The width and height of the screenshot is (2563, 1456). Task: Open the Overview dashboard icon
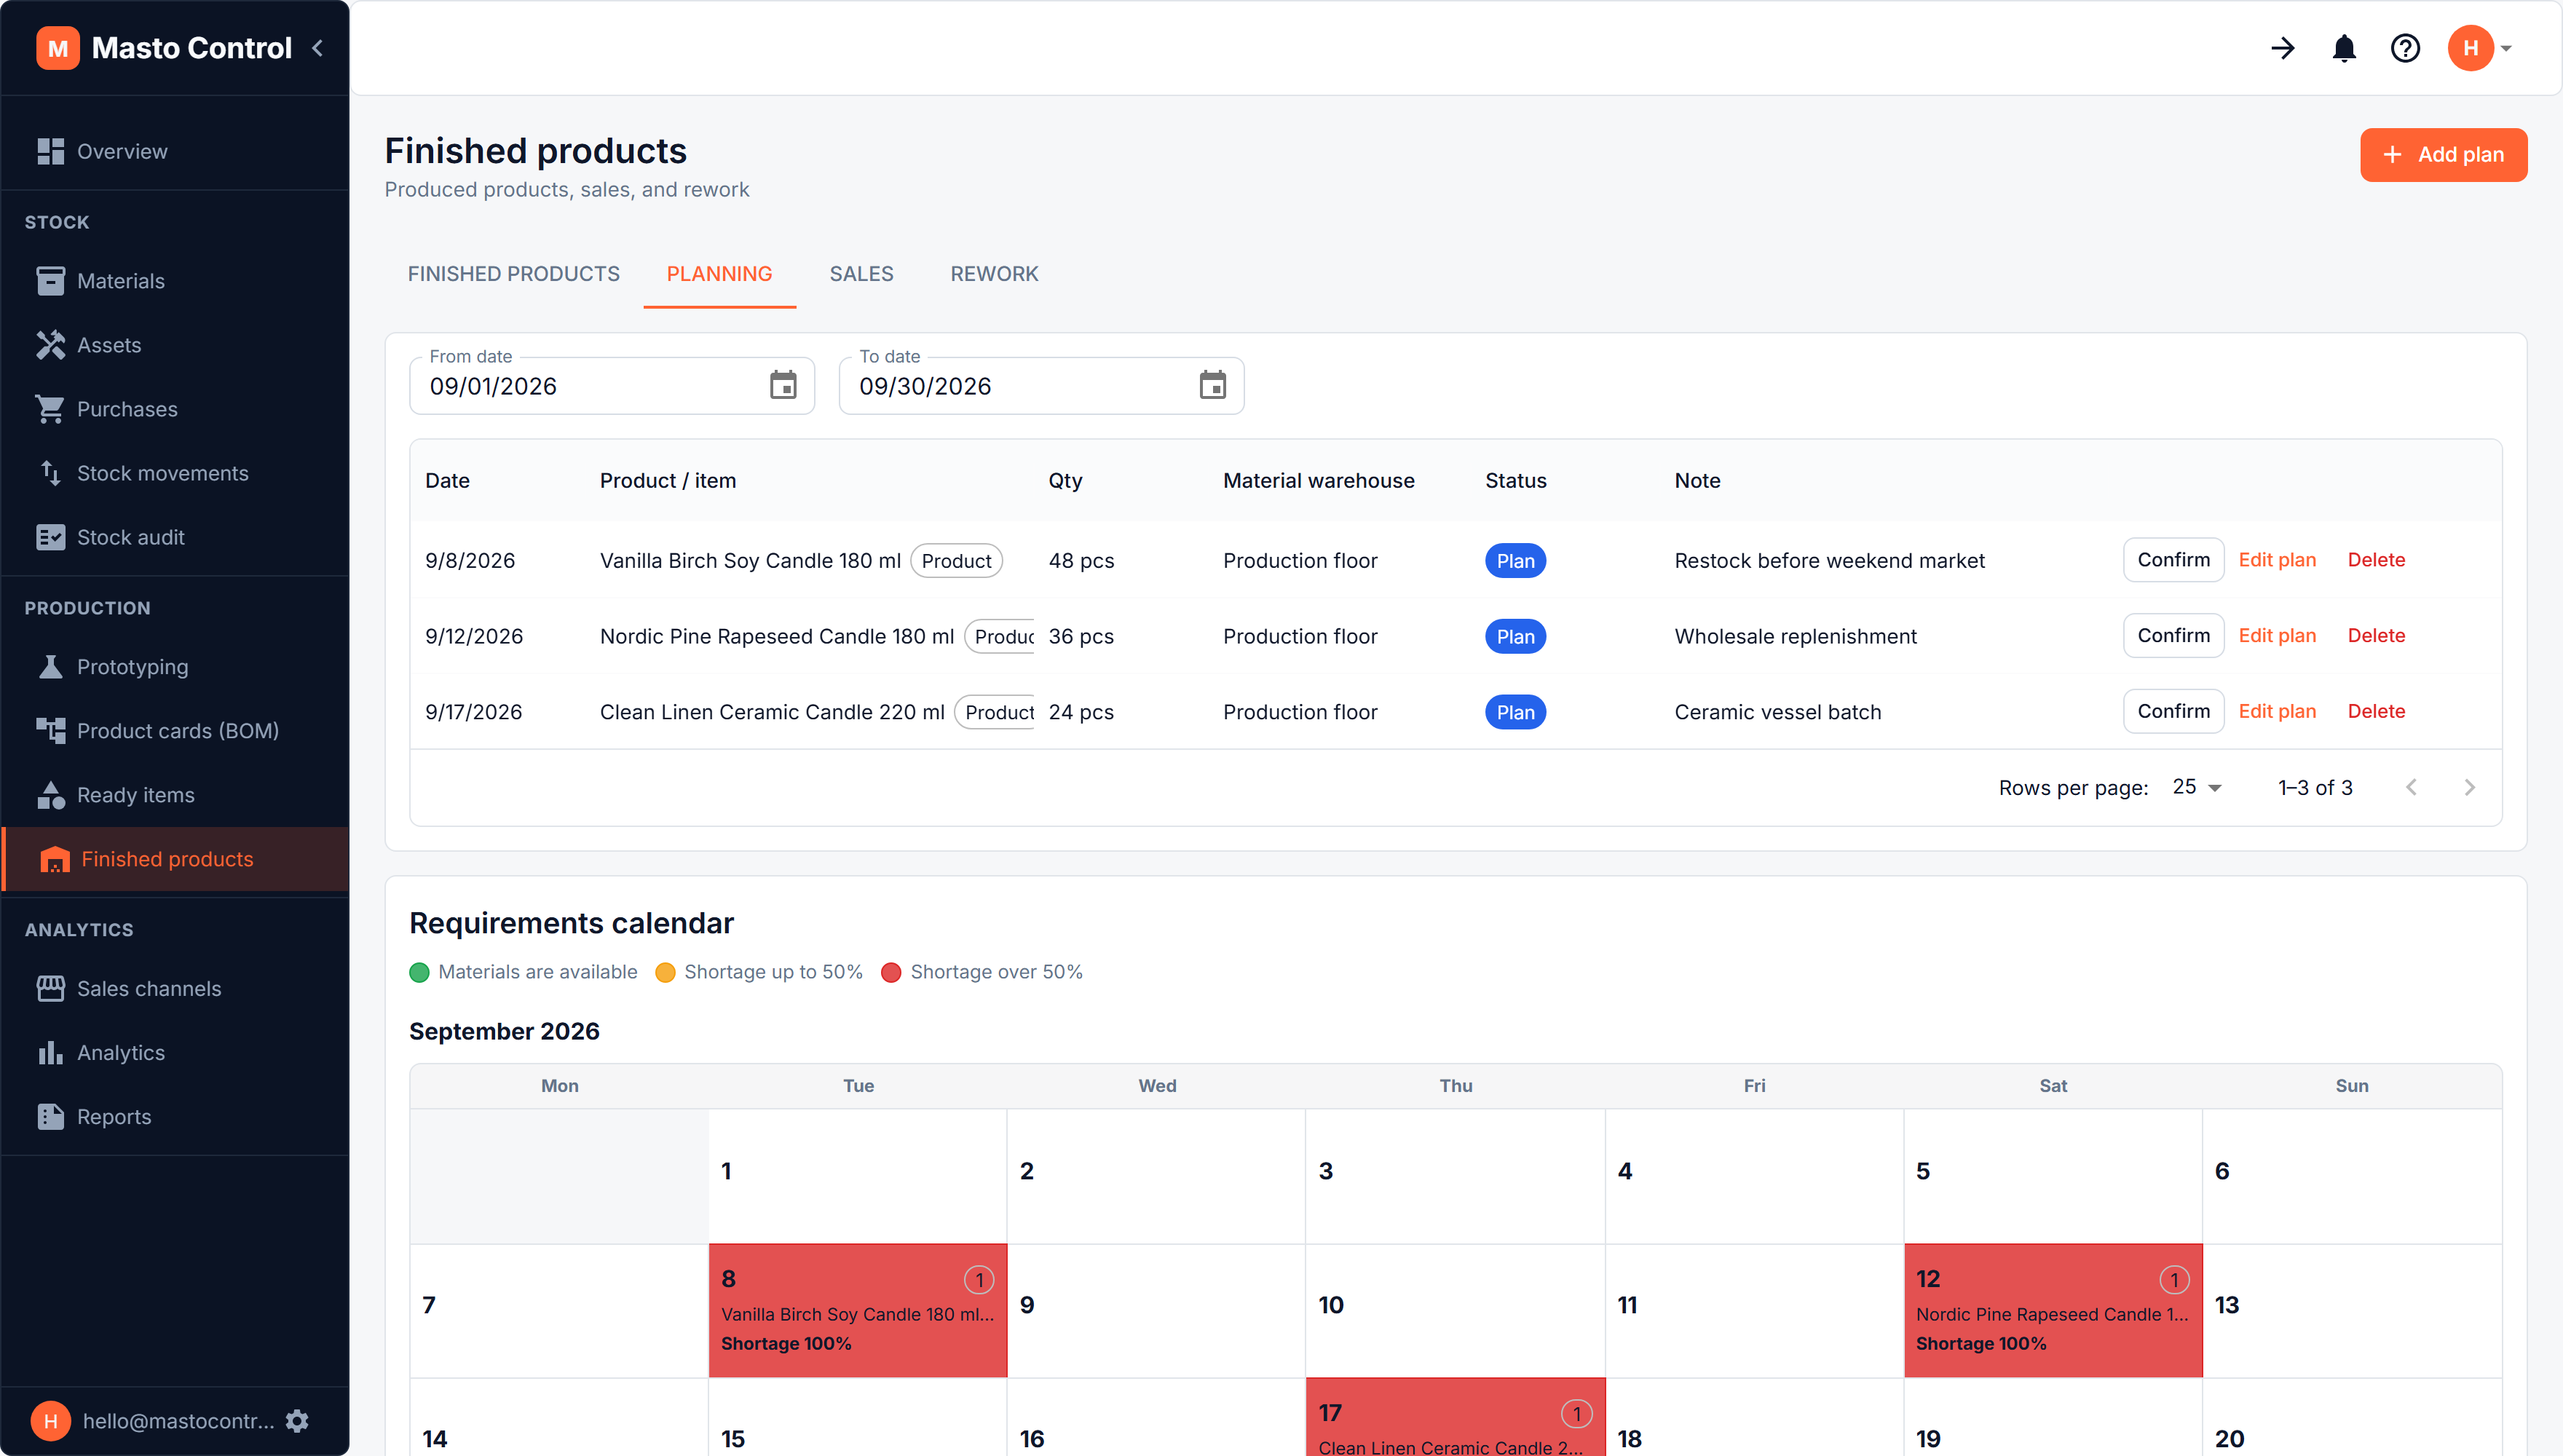pos(50,151)
